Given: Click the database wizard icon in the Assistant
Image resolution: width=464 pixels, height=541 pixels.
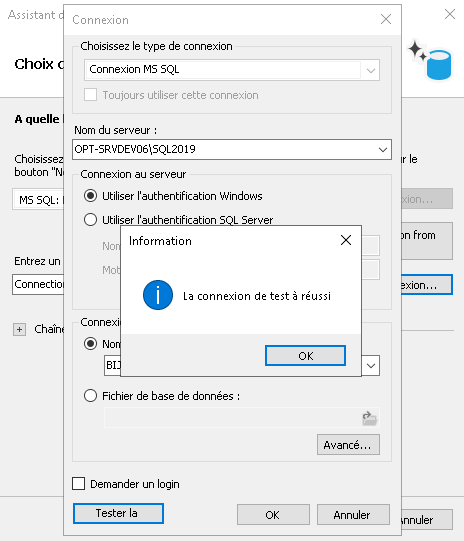Looking at the screenshot, I should pos(430,60).
